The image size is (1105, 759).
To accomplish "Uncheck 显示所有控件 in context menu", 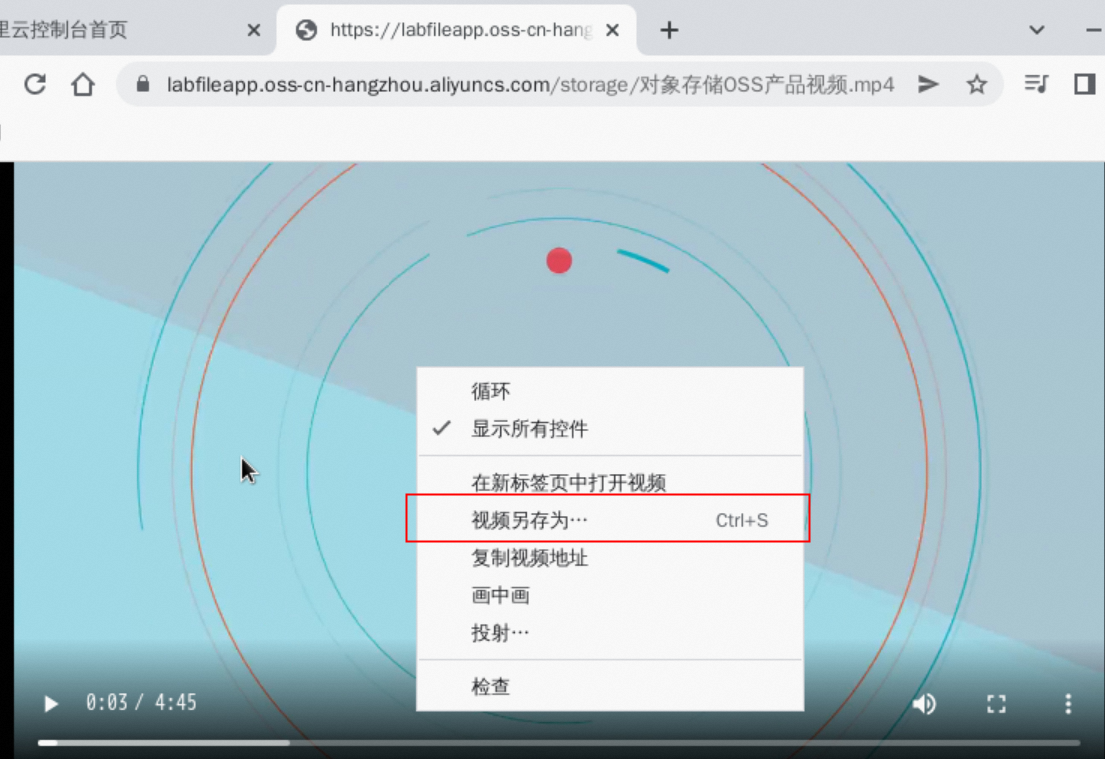I will (x=610, y=428).
